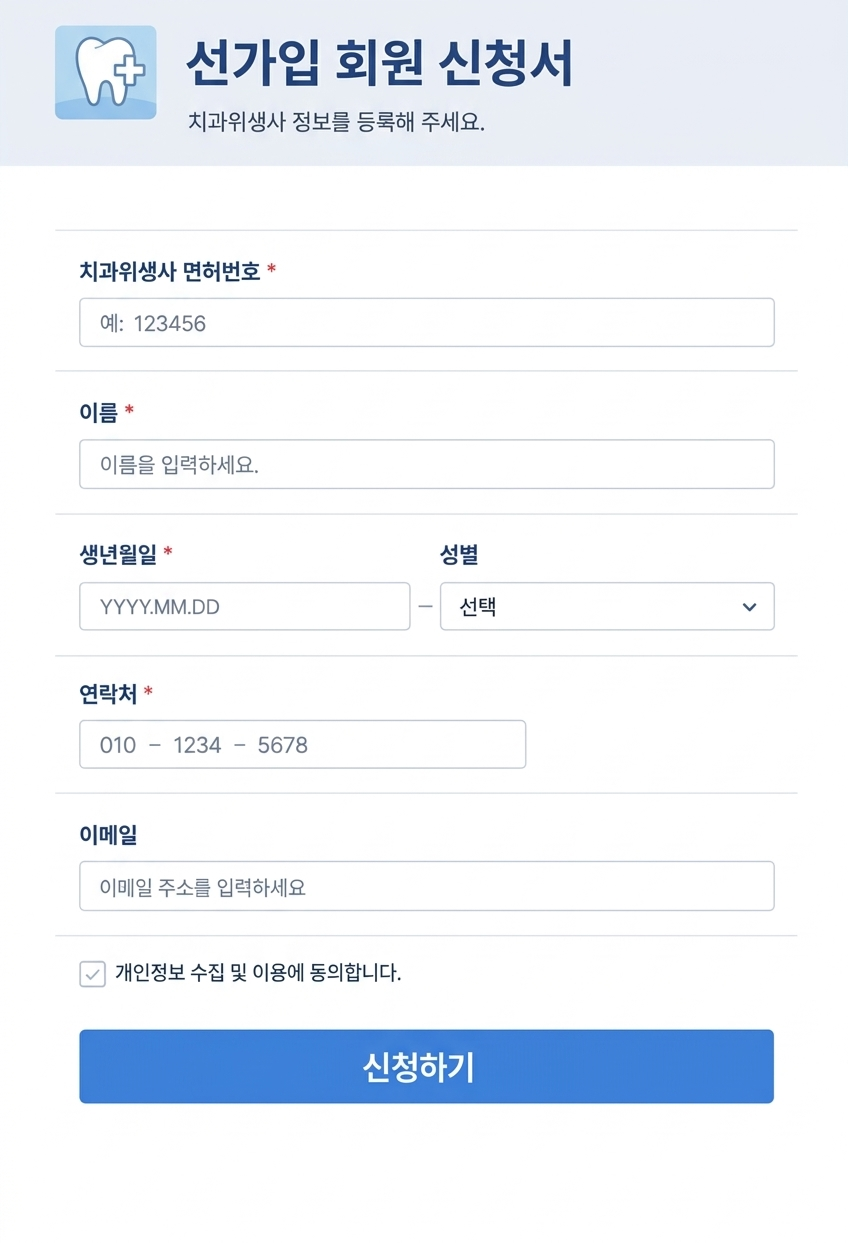Click the 이름 name input field

pos(426,463)
